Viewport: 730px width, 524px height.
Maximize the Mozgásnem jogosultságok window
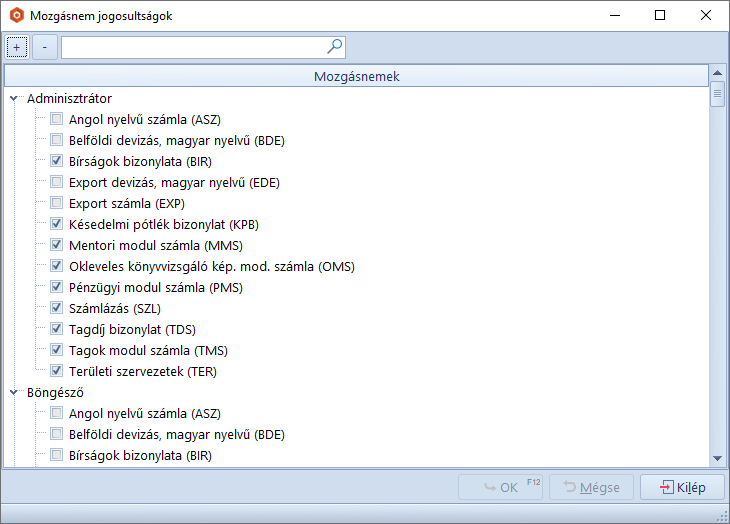coord(660,16)
